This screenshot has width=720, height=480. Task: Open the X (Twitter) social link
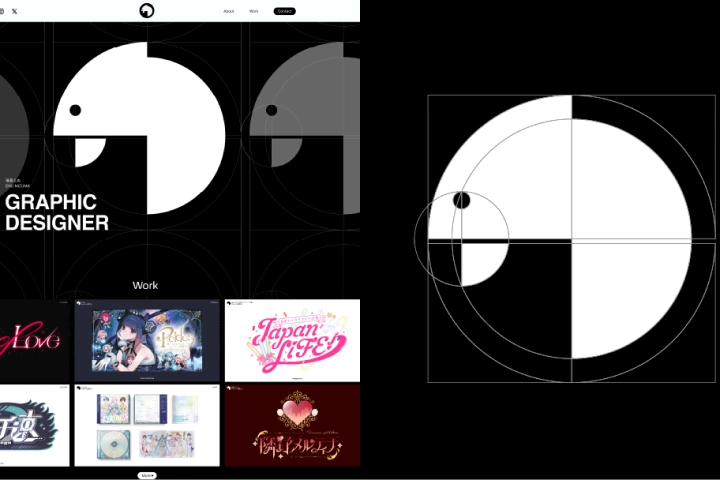15,11
